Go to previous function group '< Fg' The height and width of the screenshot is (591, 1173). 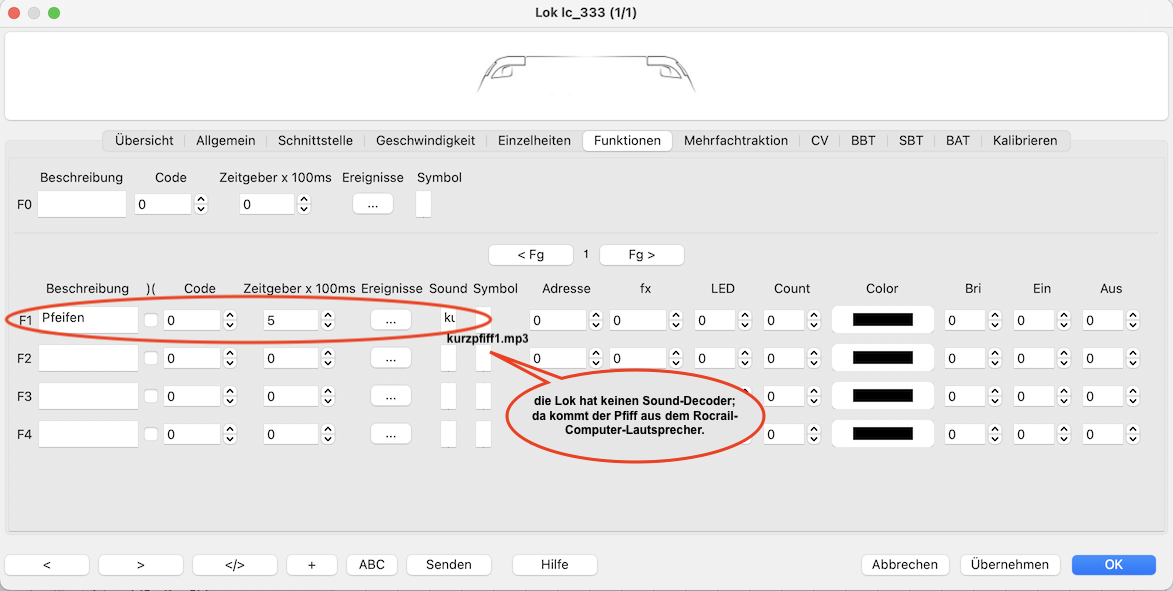coord(530,255)
